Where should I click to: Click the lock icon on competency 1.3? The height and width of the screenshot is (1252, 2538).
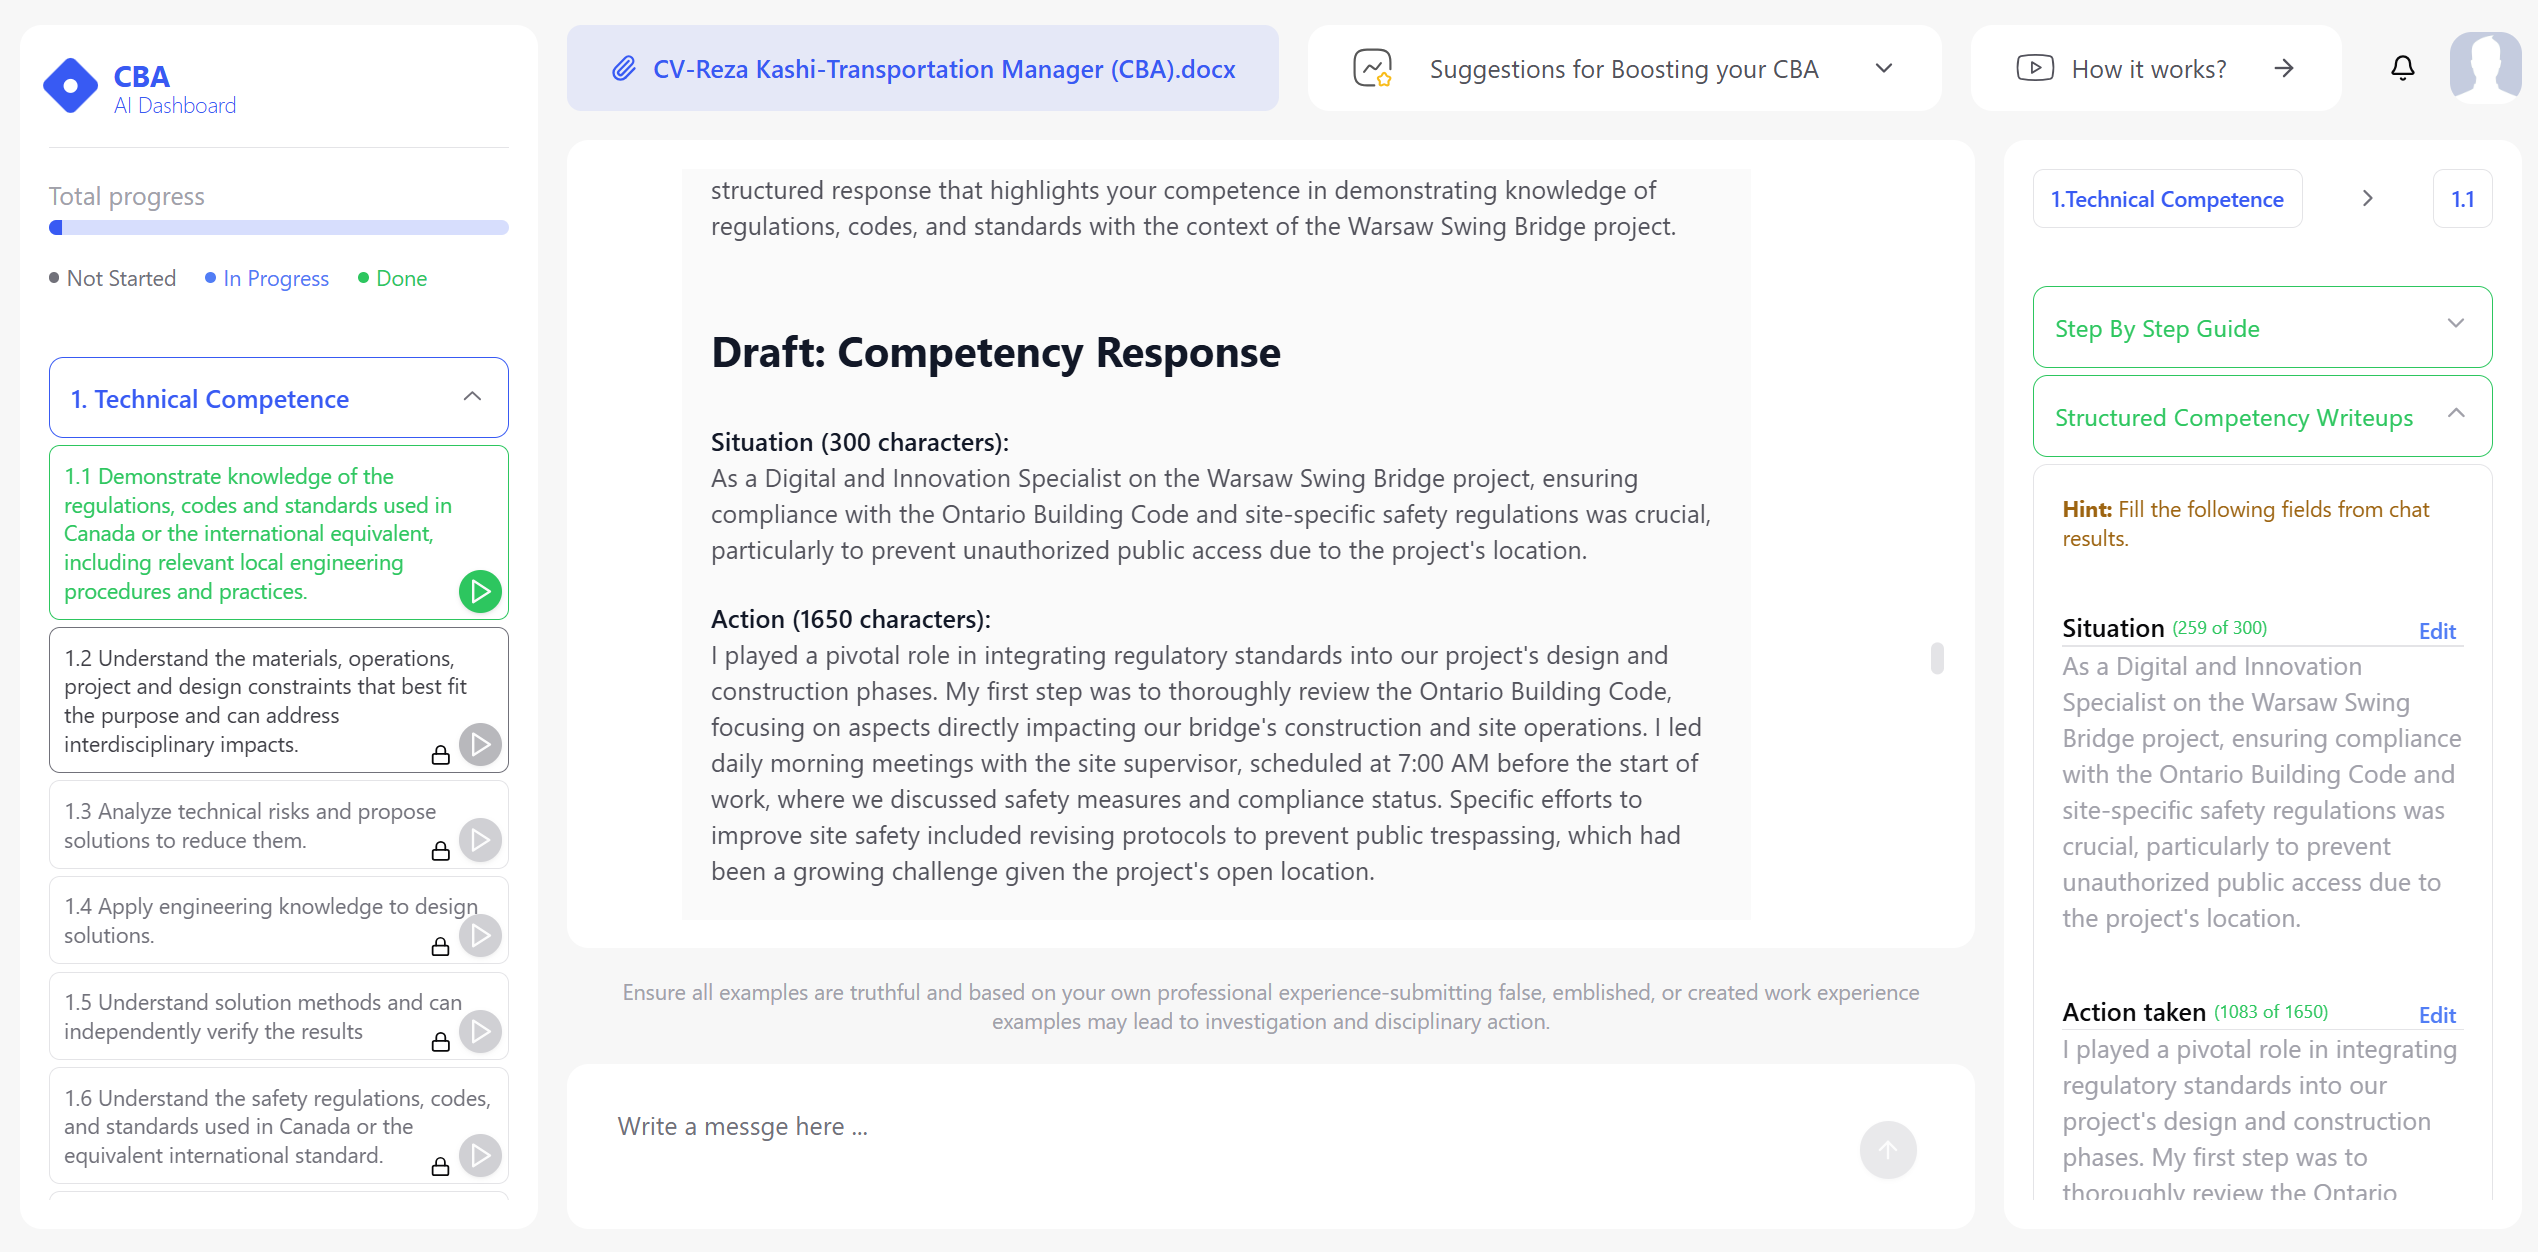pos(440,851)
